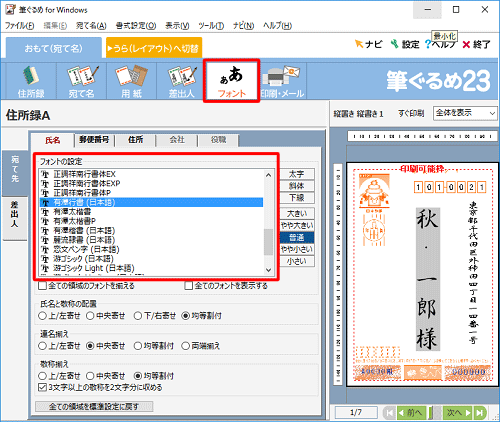500x422 pixels.
Task: Set font size to 普通
Action: coord(297,237)
